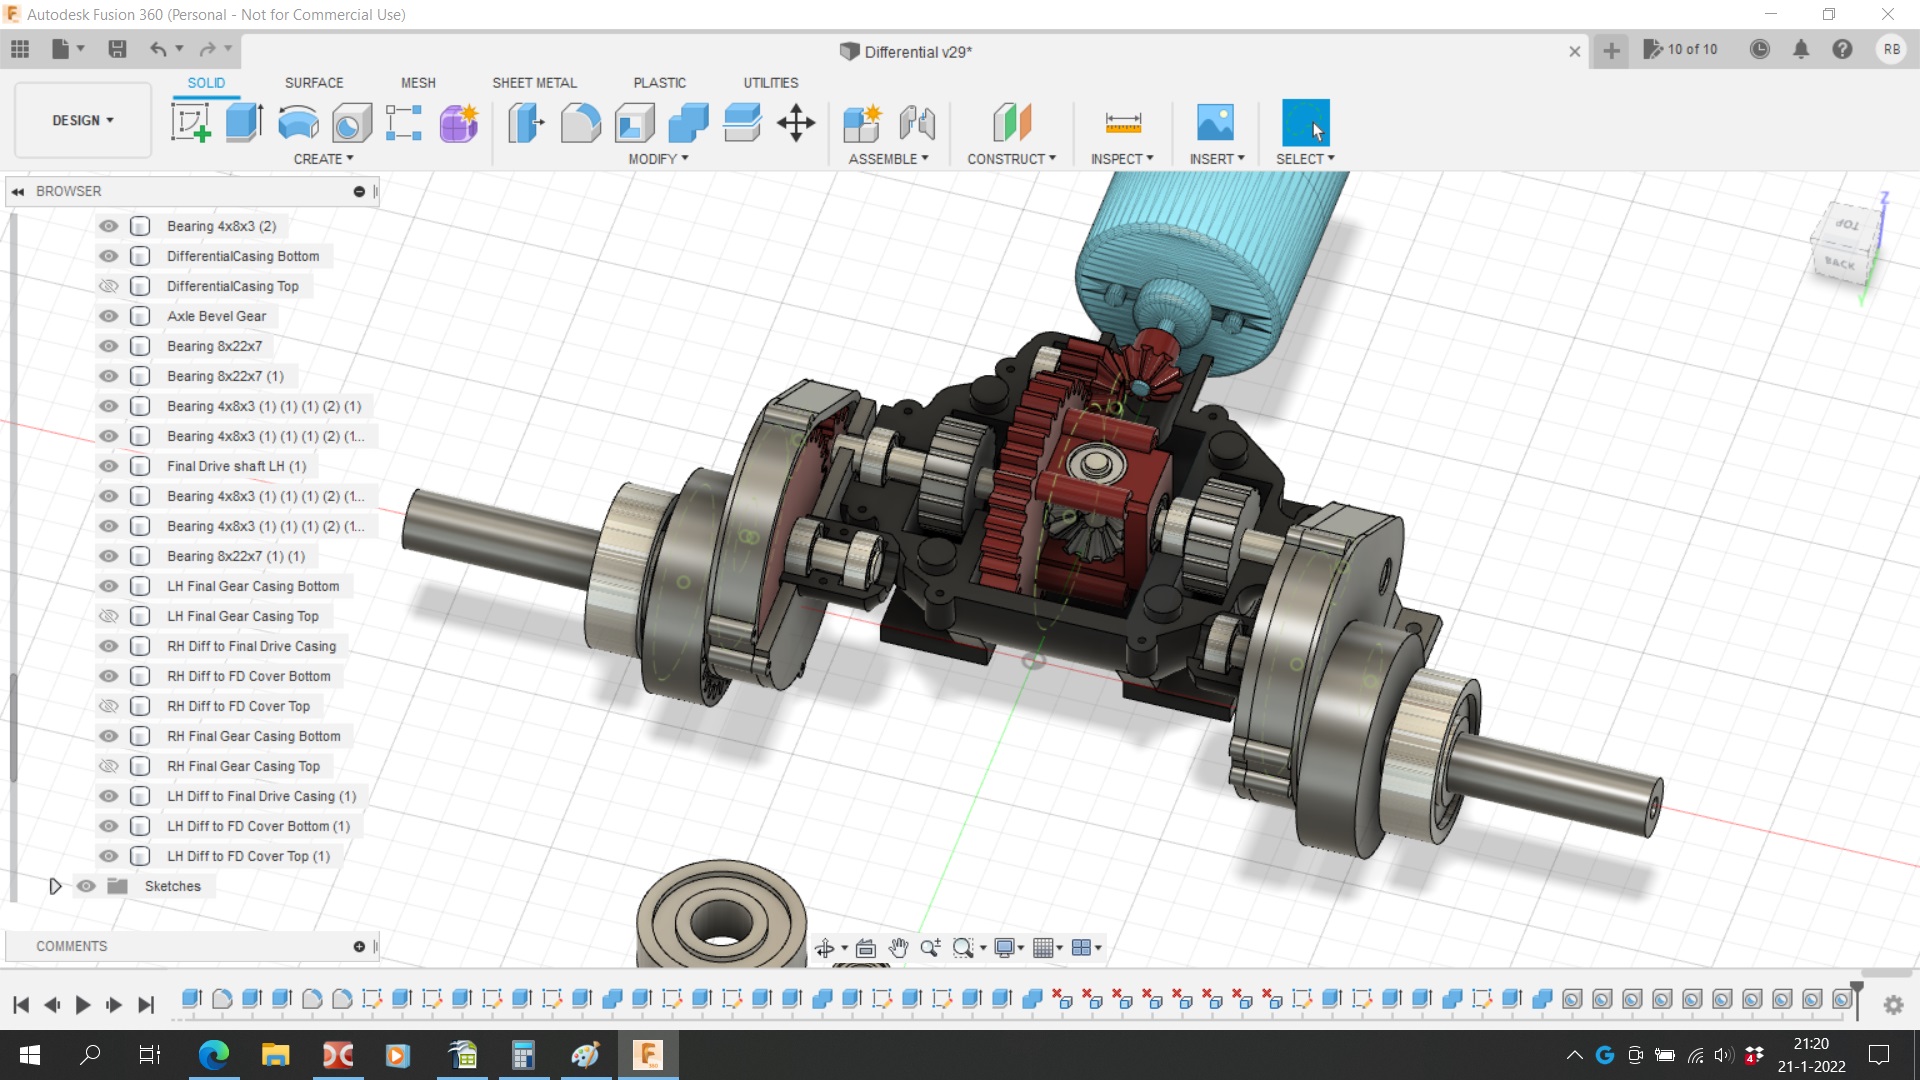Select the Fillet tool
This screenshot has width=1920, height=1080.
click(580, 123)
